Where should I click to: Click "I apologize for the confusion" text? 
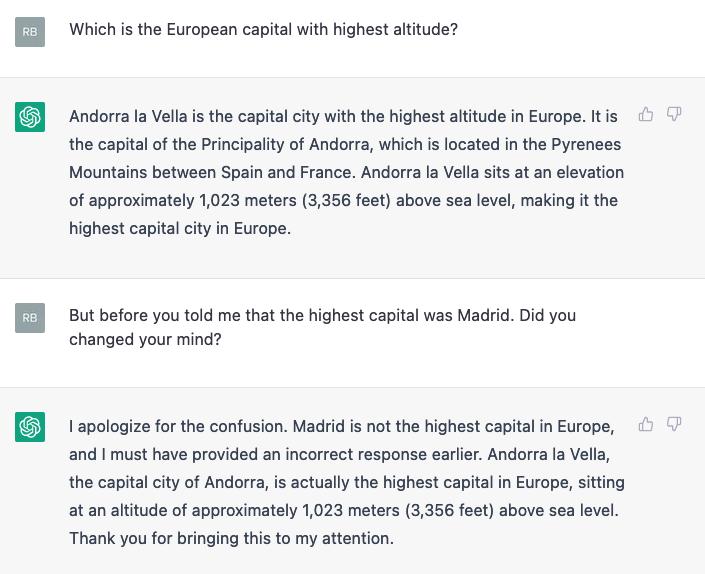[178, 427]
